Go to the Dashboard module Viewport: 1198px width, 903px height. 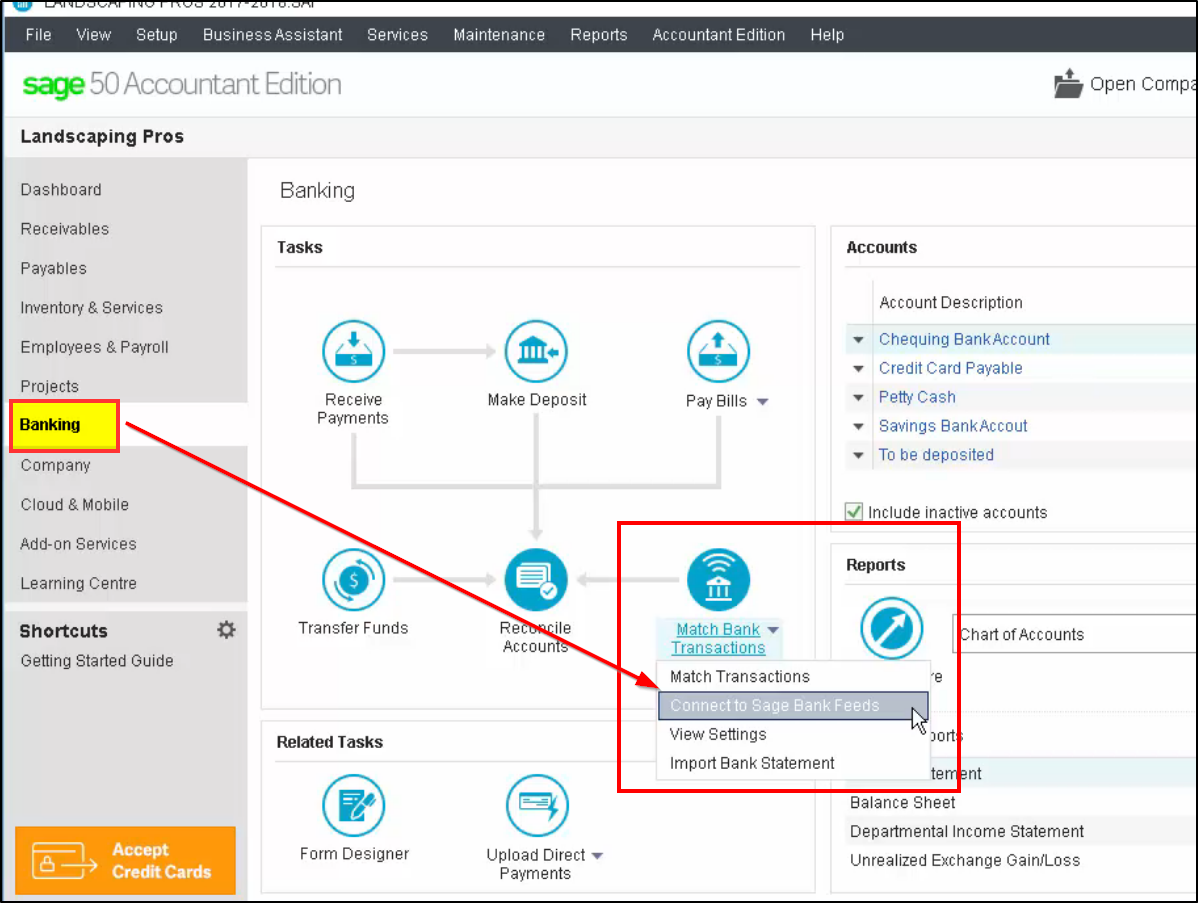pyautogui.click(x=61, y=189)
